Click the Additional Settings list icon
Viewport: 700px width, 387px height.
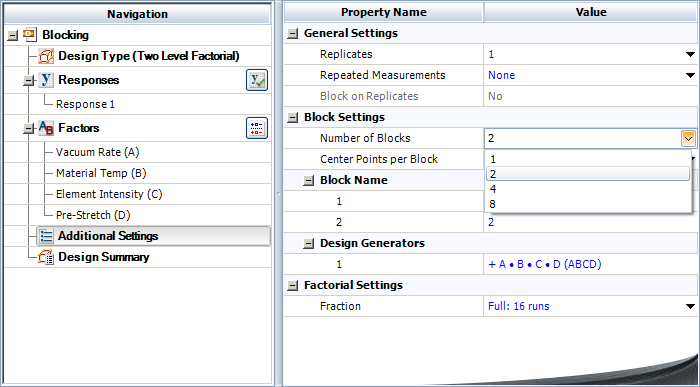(46, 236)
